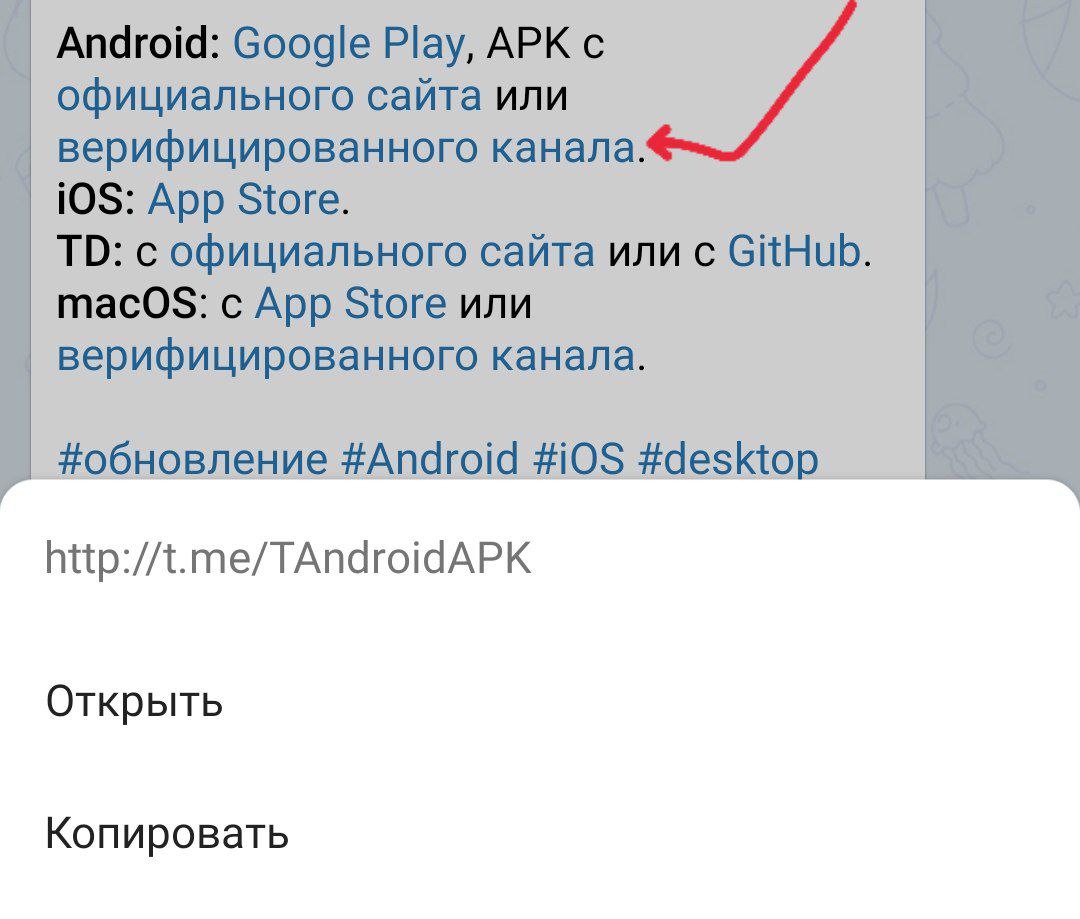Tap chat wallpaper right of message bubble
This screenshot has width=1080, height=919.
pos(1002,241)
